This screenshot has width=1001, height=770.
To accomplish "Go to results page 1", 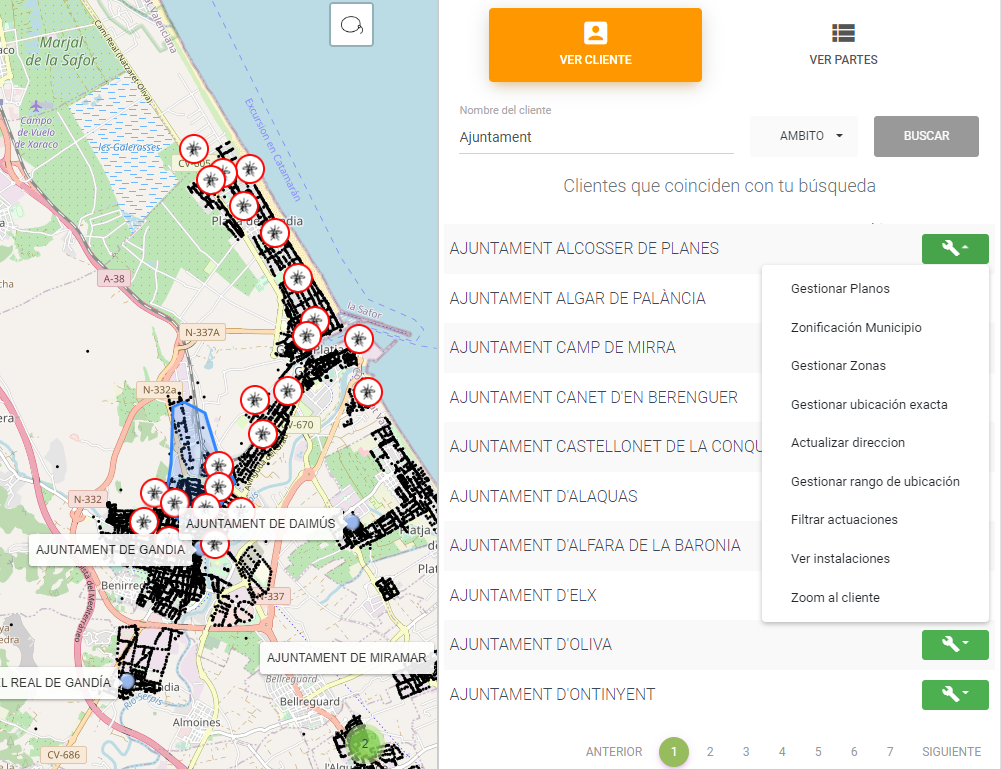I will (674, 752).
